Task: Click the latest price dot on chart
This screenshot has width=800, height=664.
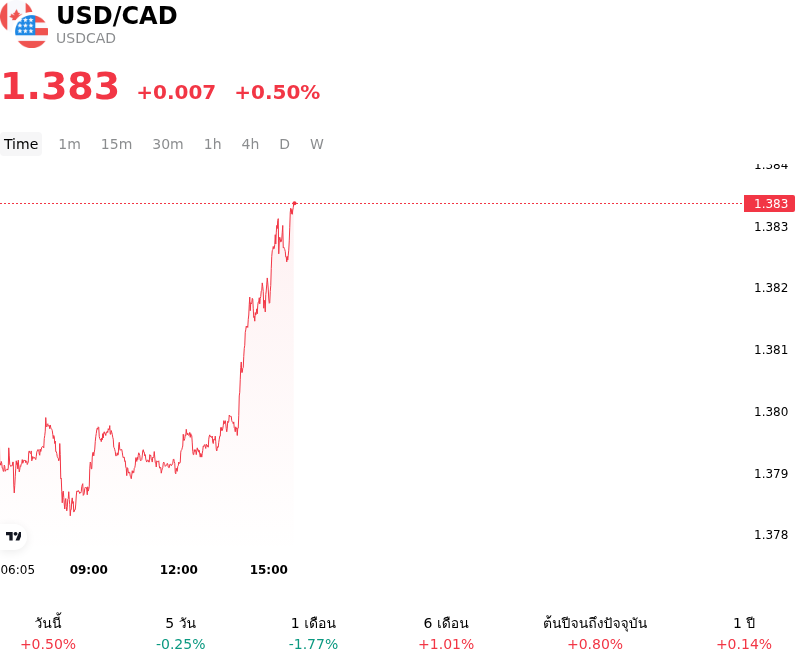Action: coord(294,203)
